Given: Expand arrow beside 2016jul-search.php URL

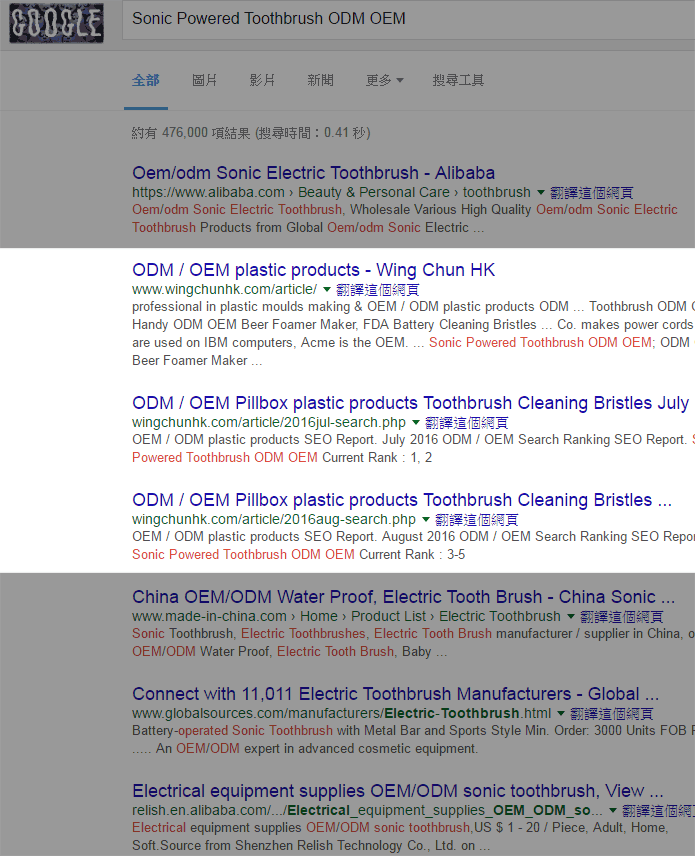Looking at the screenshot, I should tap(415, 422).
